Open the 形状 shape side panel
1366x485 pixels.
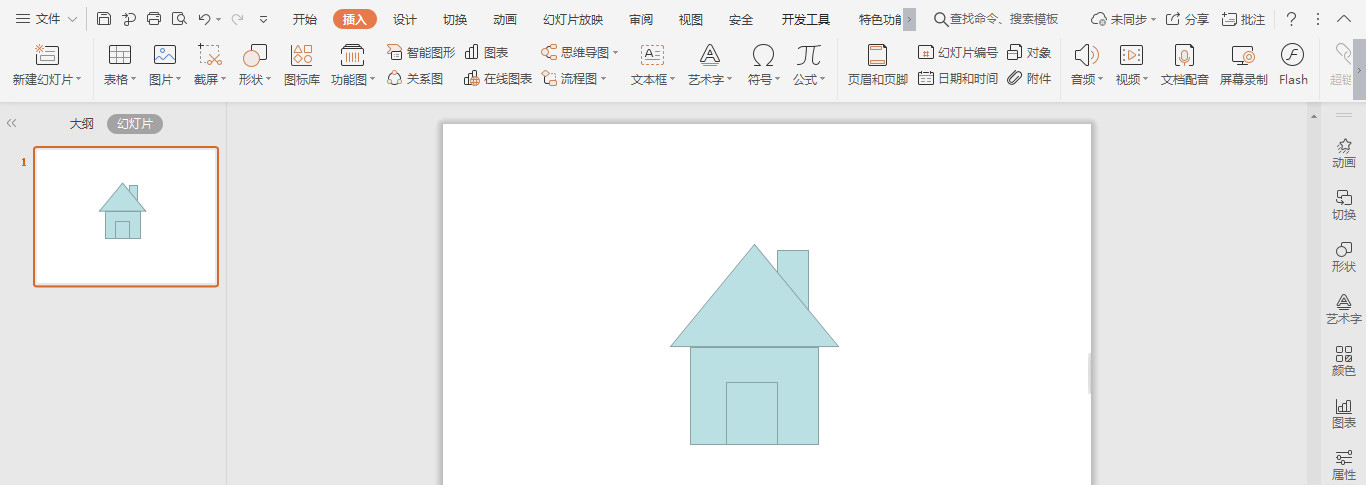coord(1344,257)
